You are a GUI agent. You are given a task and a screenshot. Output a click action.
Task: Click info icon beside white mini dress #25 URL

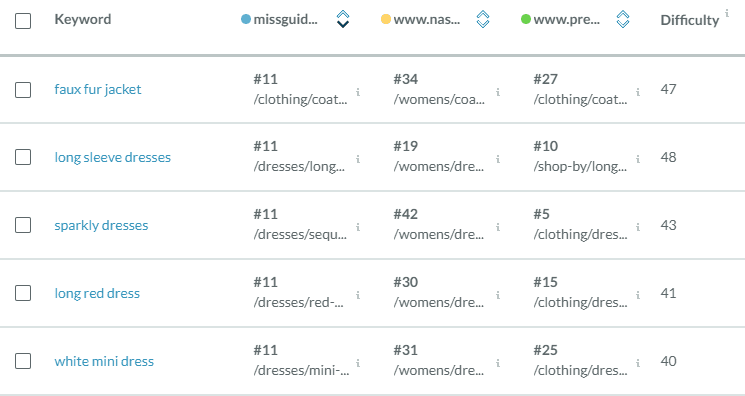(638, 363)
